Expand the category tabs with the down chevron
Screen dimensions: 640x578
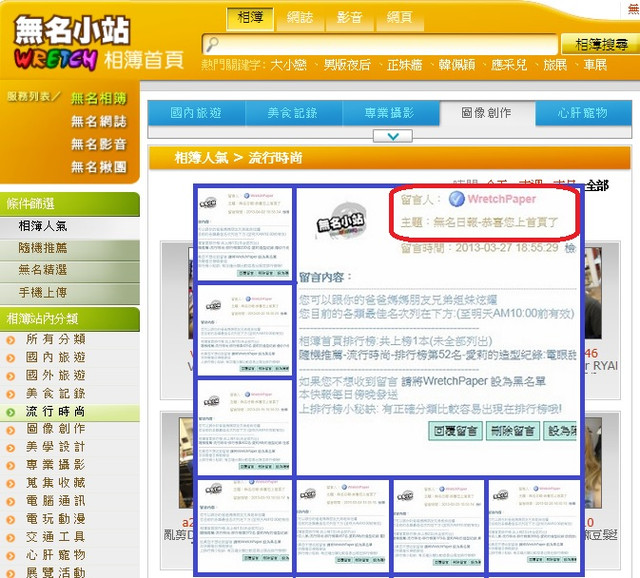pyautogui.click(x=393, y=136)
